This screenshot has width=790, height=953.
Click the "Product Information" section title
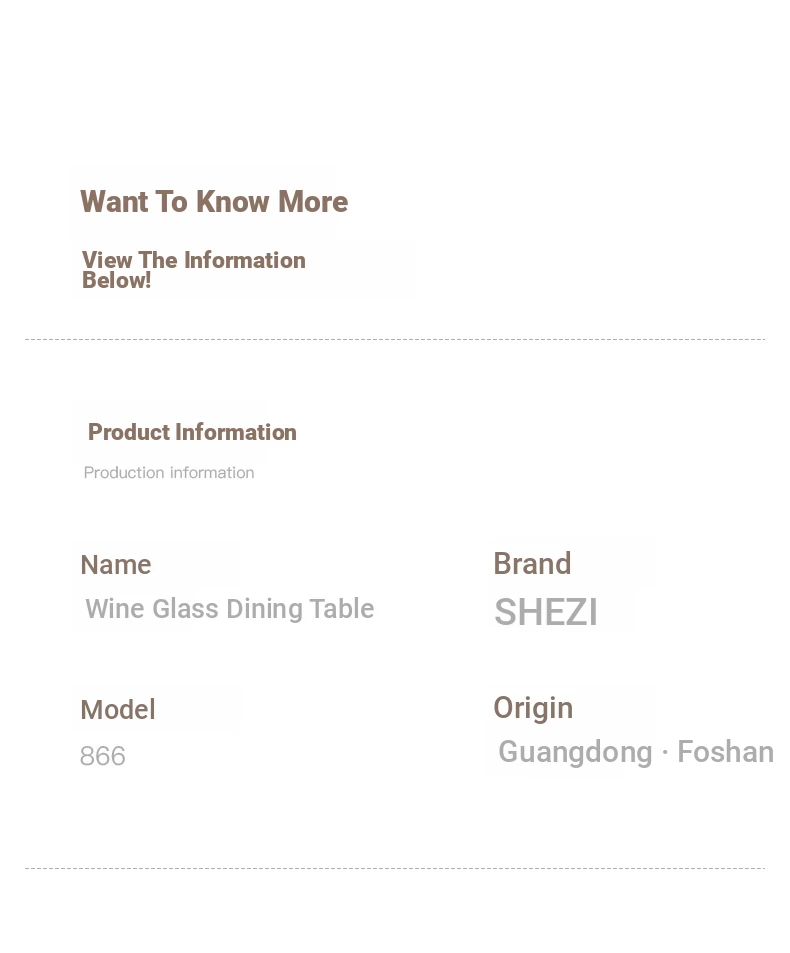click(192, 432)
